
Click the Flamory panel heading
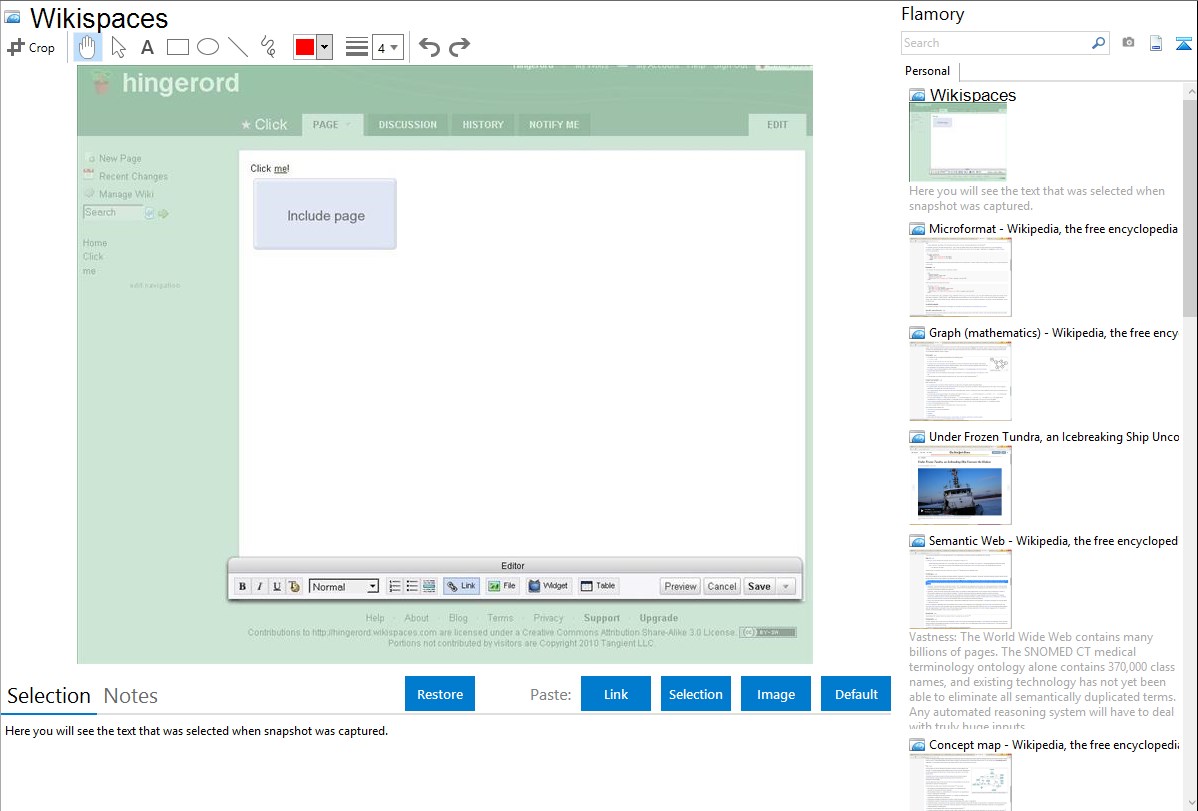point(933,14)
